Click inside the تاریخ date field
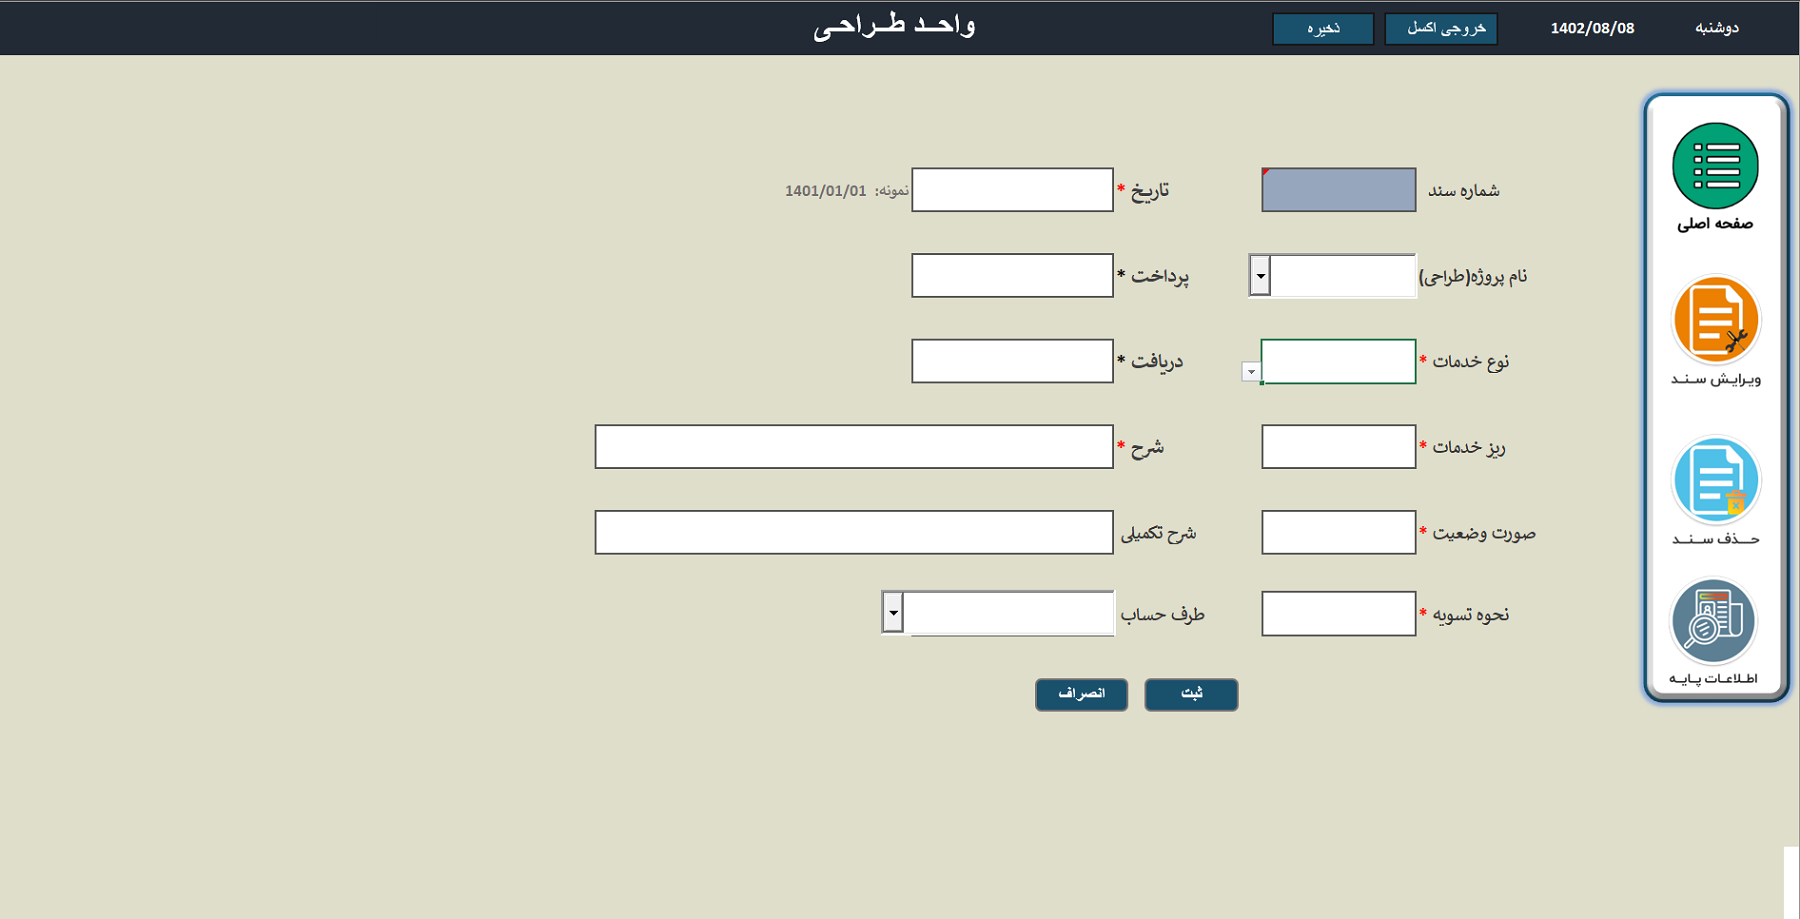Viewport: 1800px width, 919px height. coord(1012,190)
